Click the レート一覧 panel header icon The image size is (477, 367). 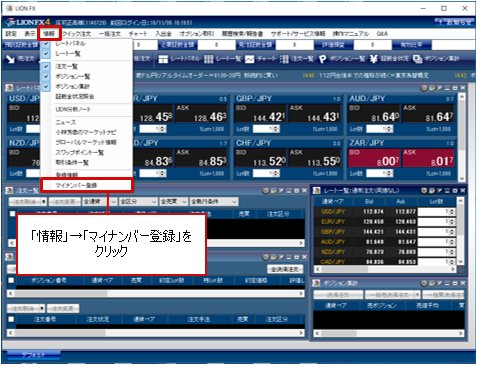point(317,190)
